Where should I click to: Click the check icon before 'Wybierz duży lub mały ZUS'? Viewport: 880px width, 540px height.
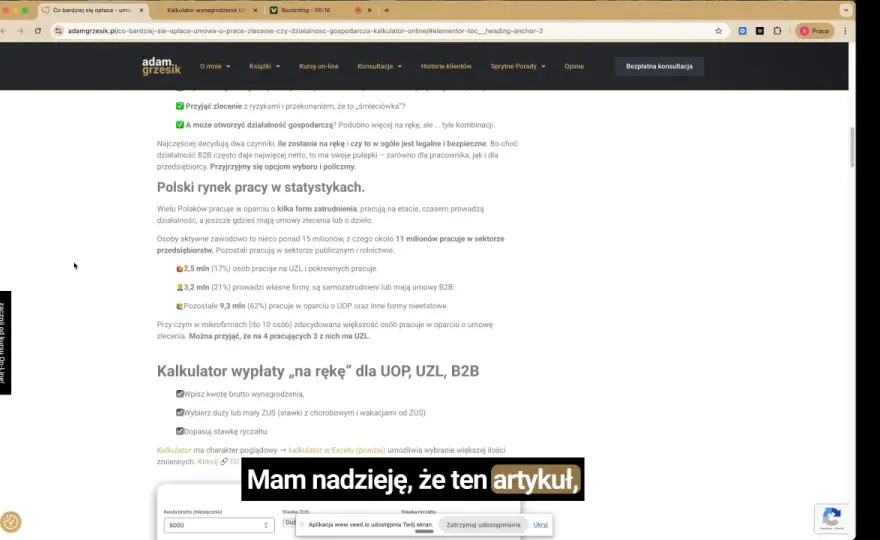[x=180, y=413]
